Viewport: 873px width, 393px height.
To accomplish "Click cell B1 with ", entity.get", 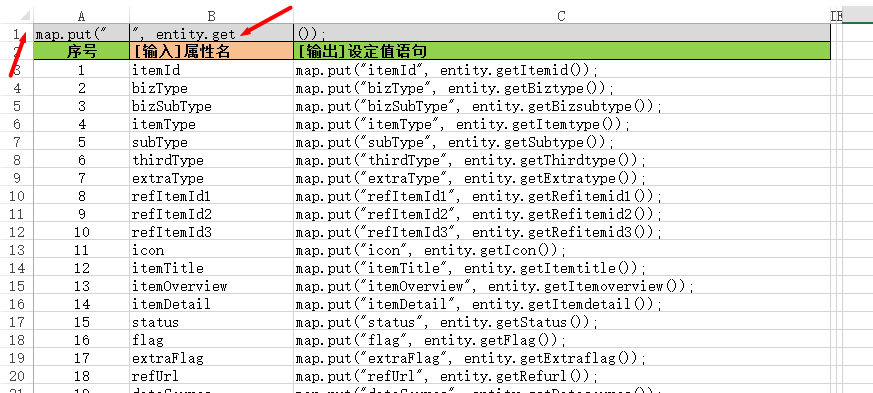I will 212,34.
